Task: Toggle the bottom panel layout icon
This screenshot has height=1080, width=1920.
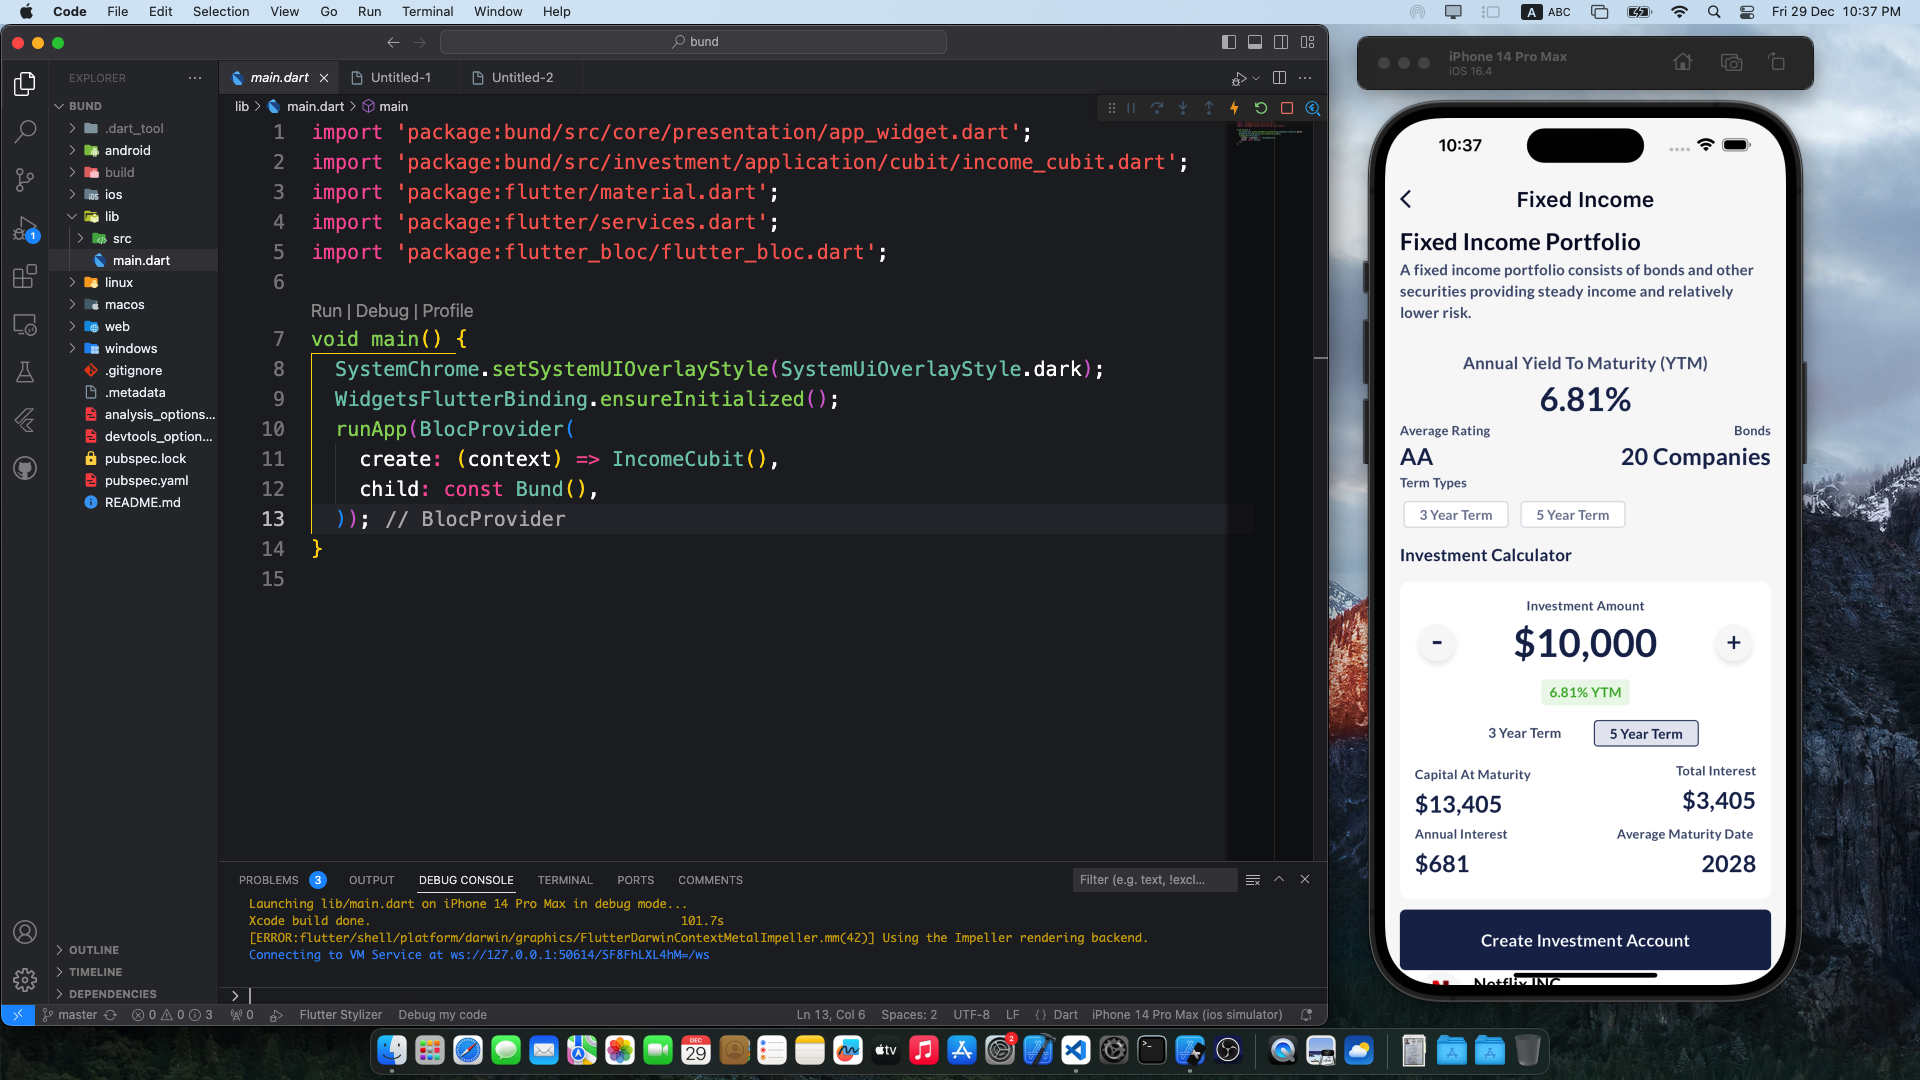Action: [x=1254, y=42]
